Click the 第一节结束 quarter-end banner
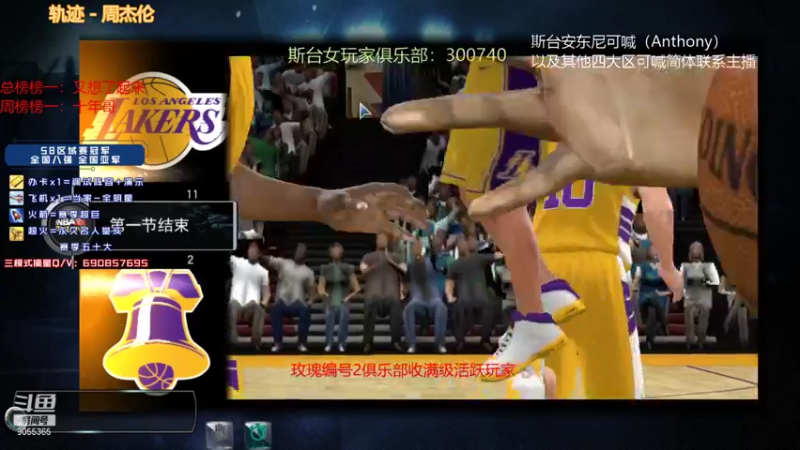Image resolution: width=800 pixels, height=450 pixels. pyautogui.click(x=149, y=225)
